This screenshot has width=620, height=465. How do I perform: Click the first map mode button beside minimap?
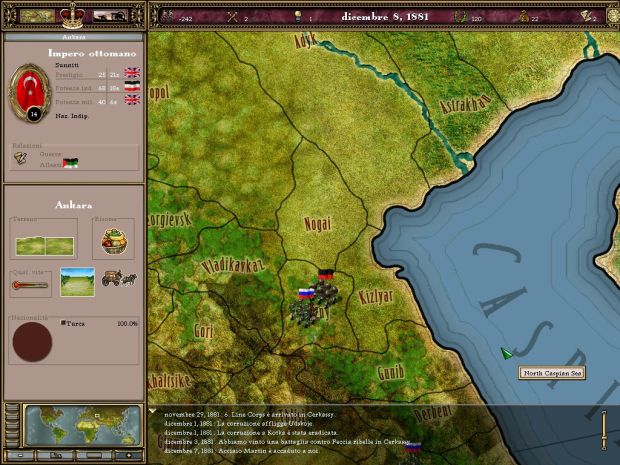coord(12,408)
